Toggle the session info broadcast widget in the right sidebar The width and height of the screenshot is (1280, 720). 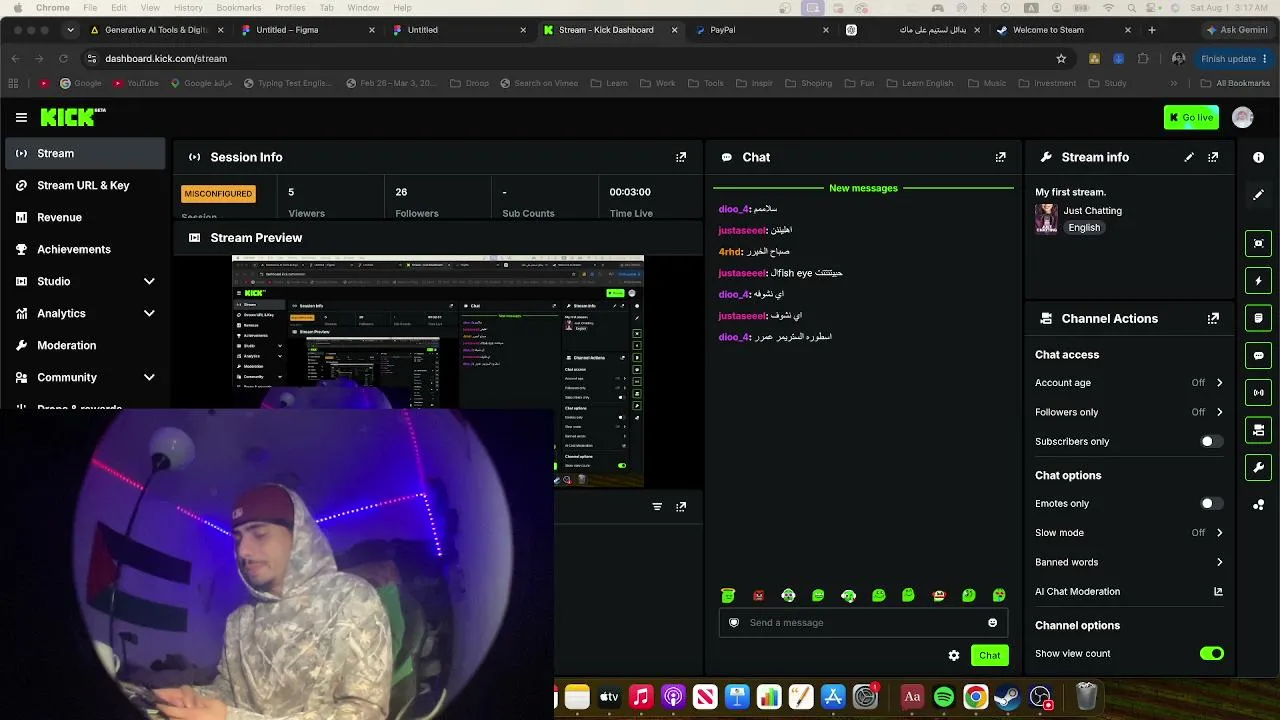(1258, 392)
